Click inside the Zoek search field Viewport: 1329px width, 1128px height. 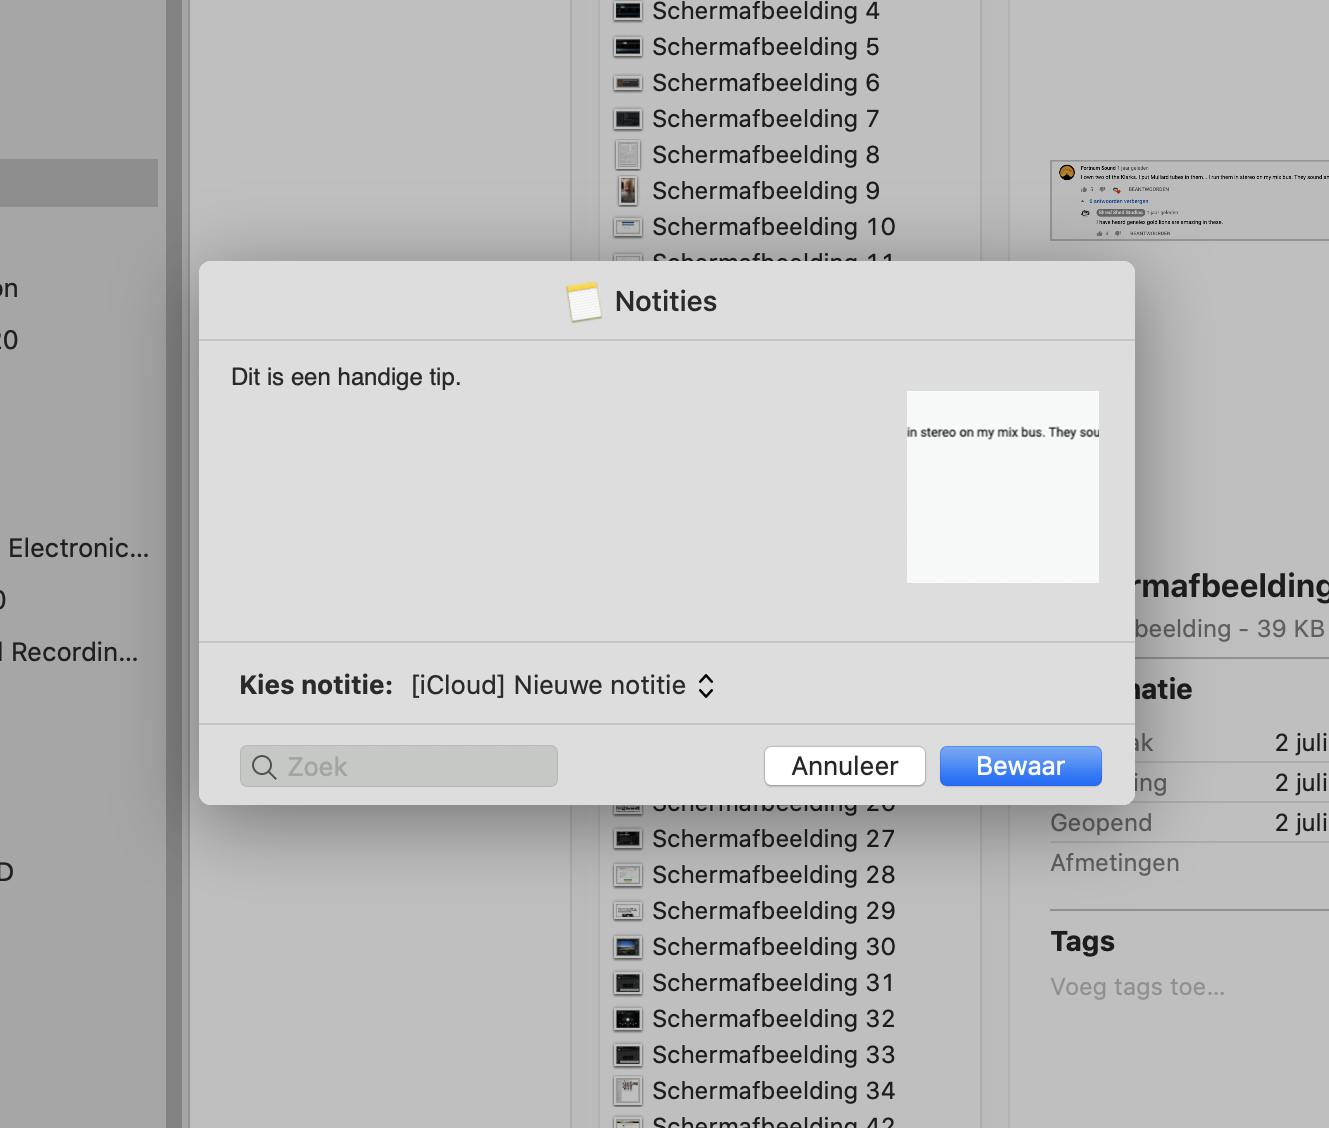[400, 766]
